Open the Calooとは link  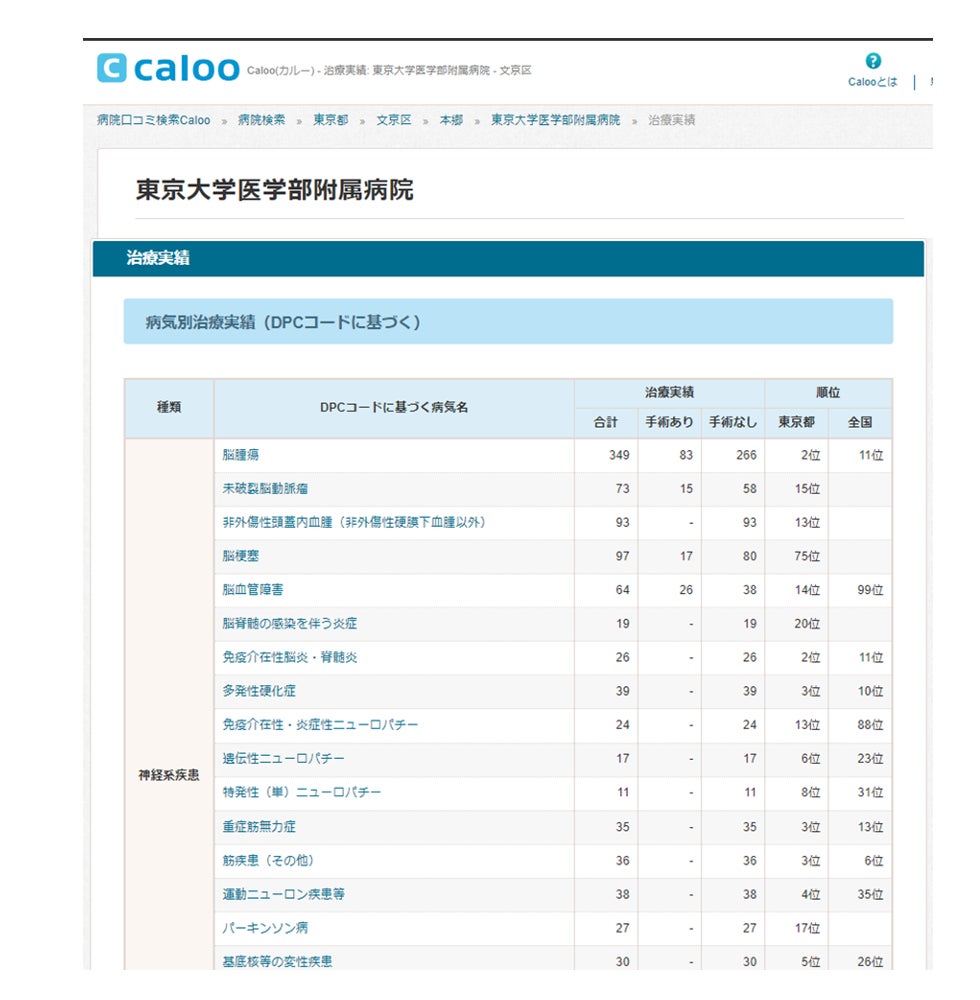(872, 82)
